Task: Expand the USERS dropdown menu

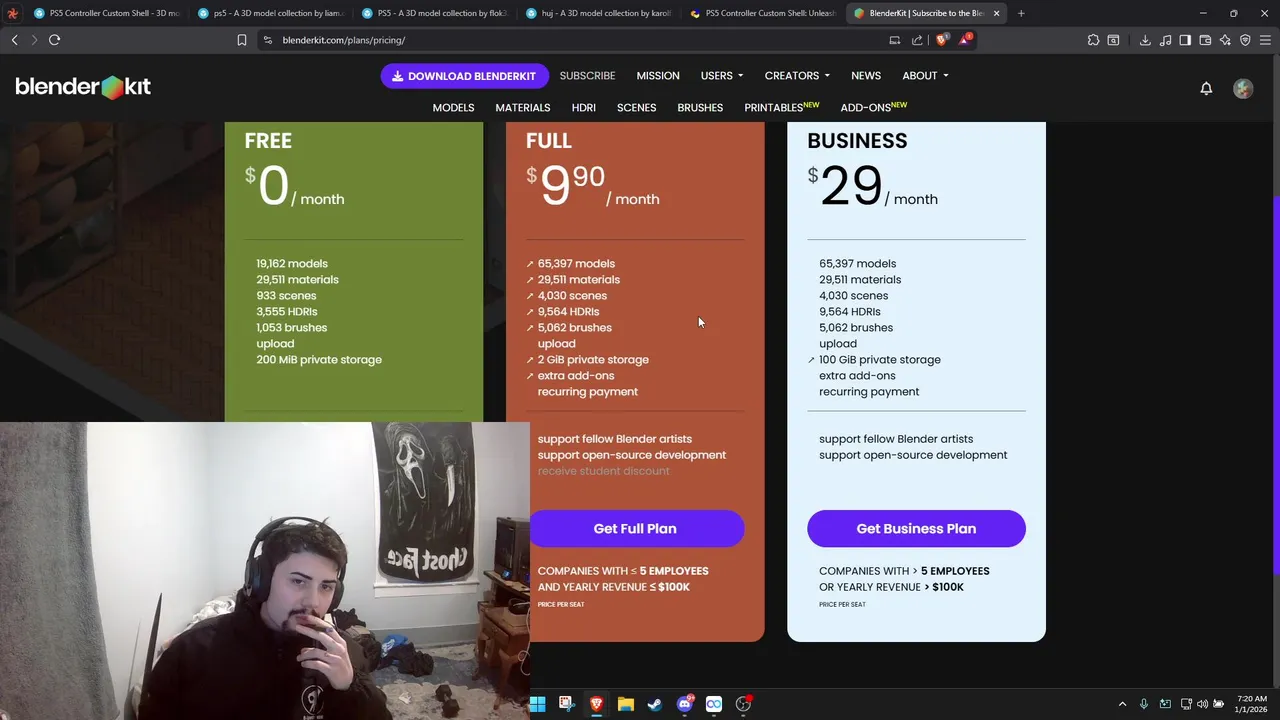Action: tap(722, 76)
